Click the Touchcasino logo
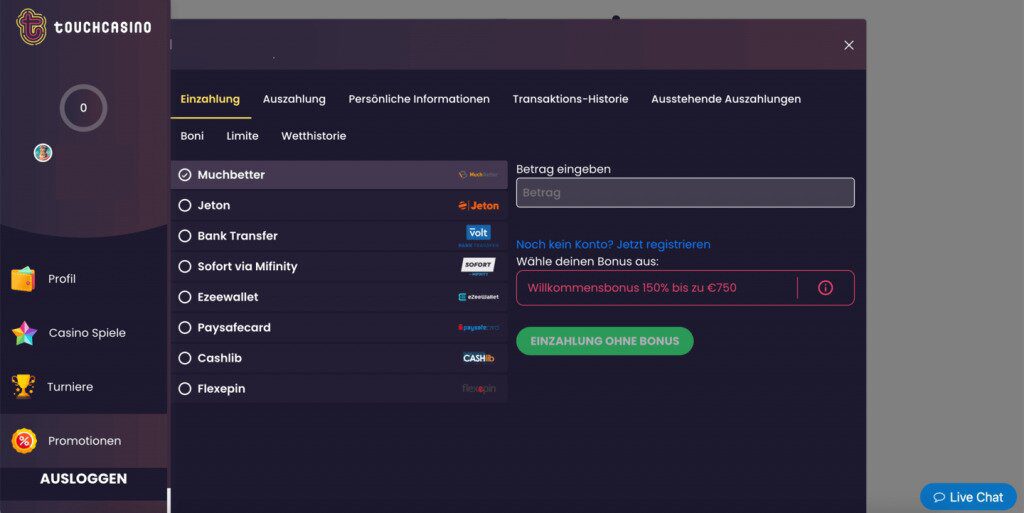 pyautogui.click(x=84, y=27)
